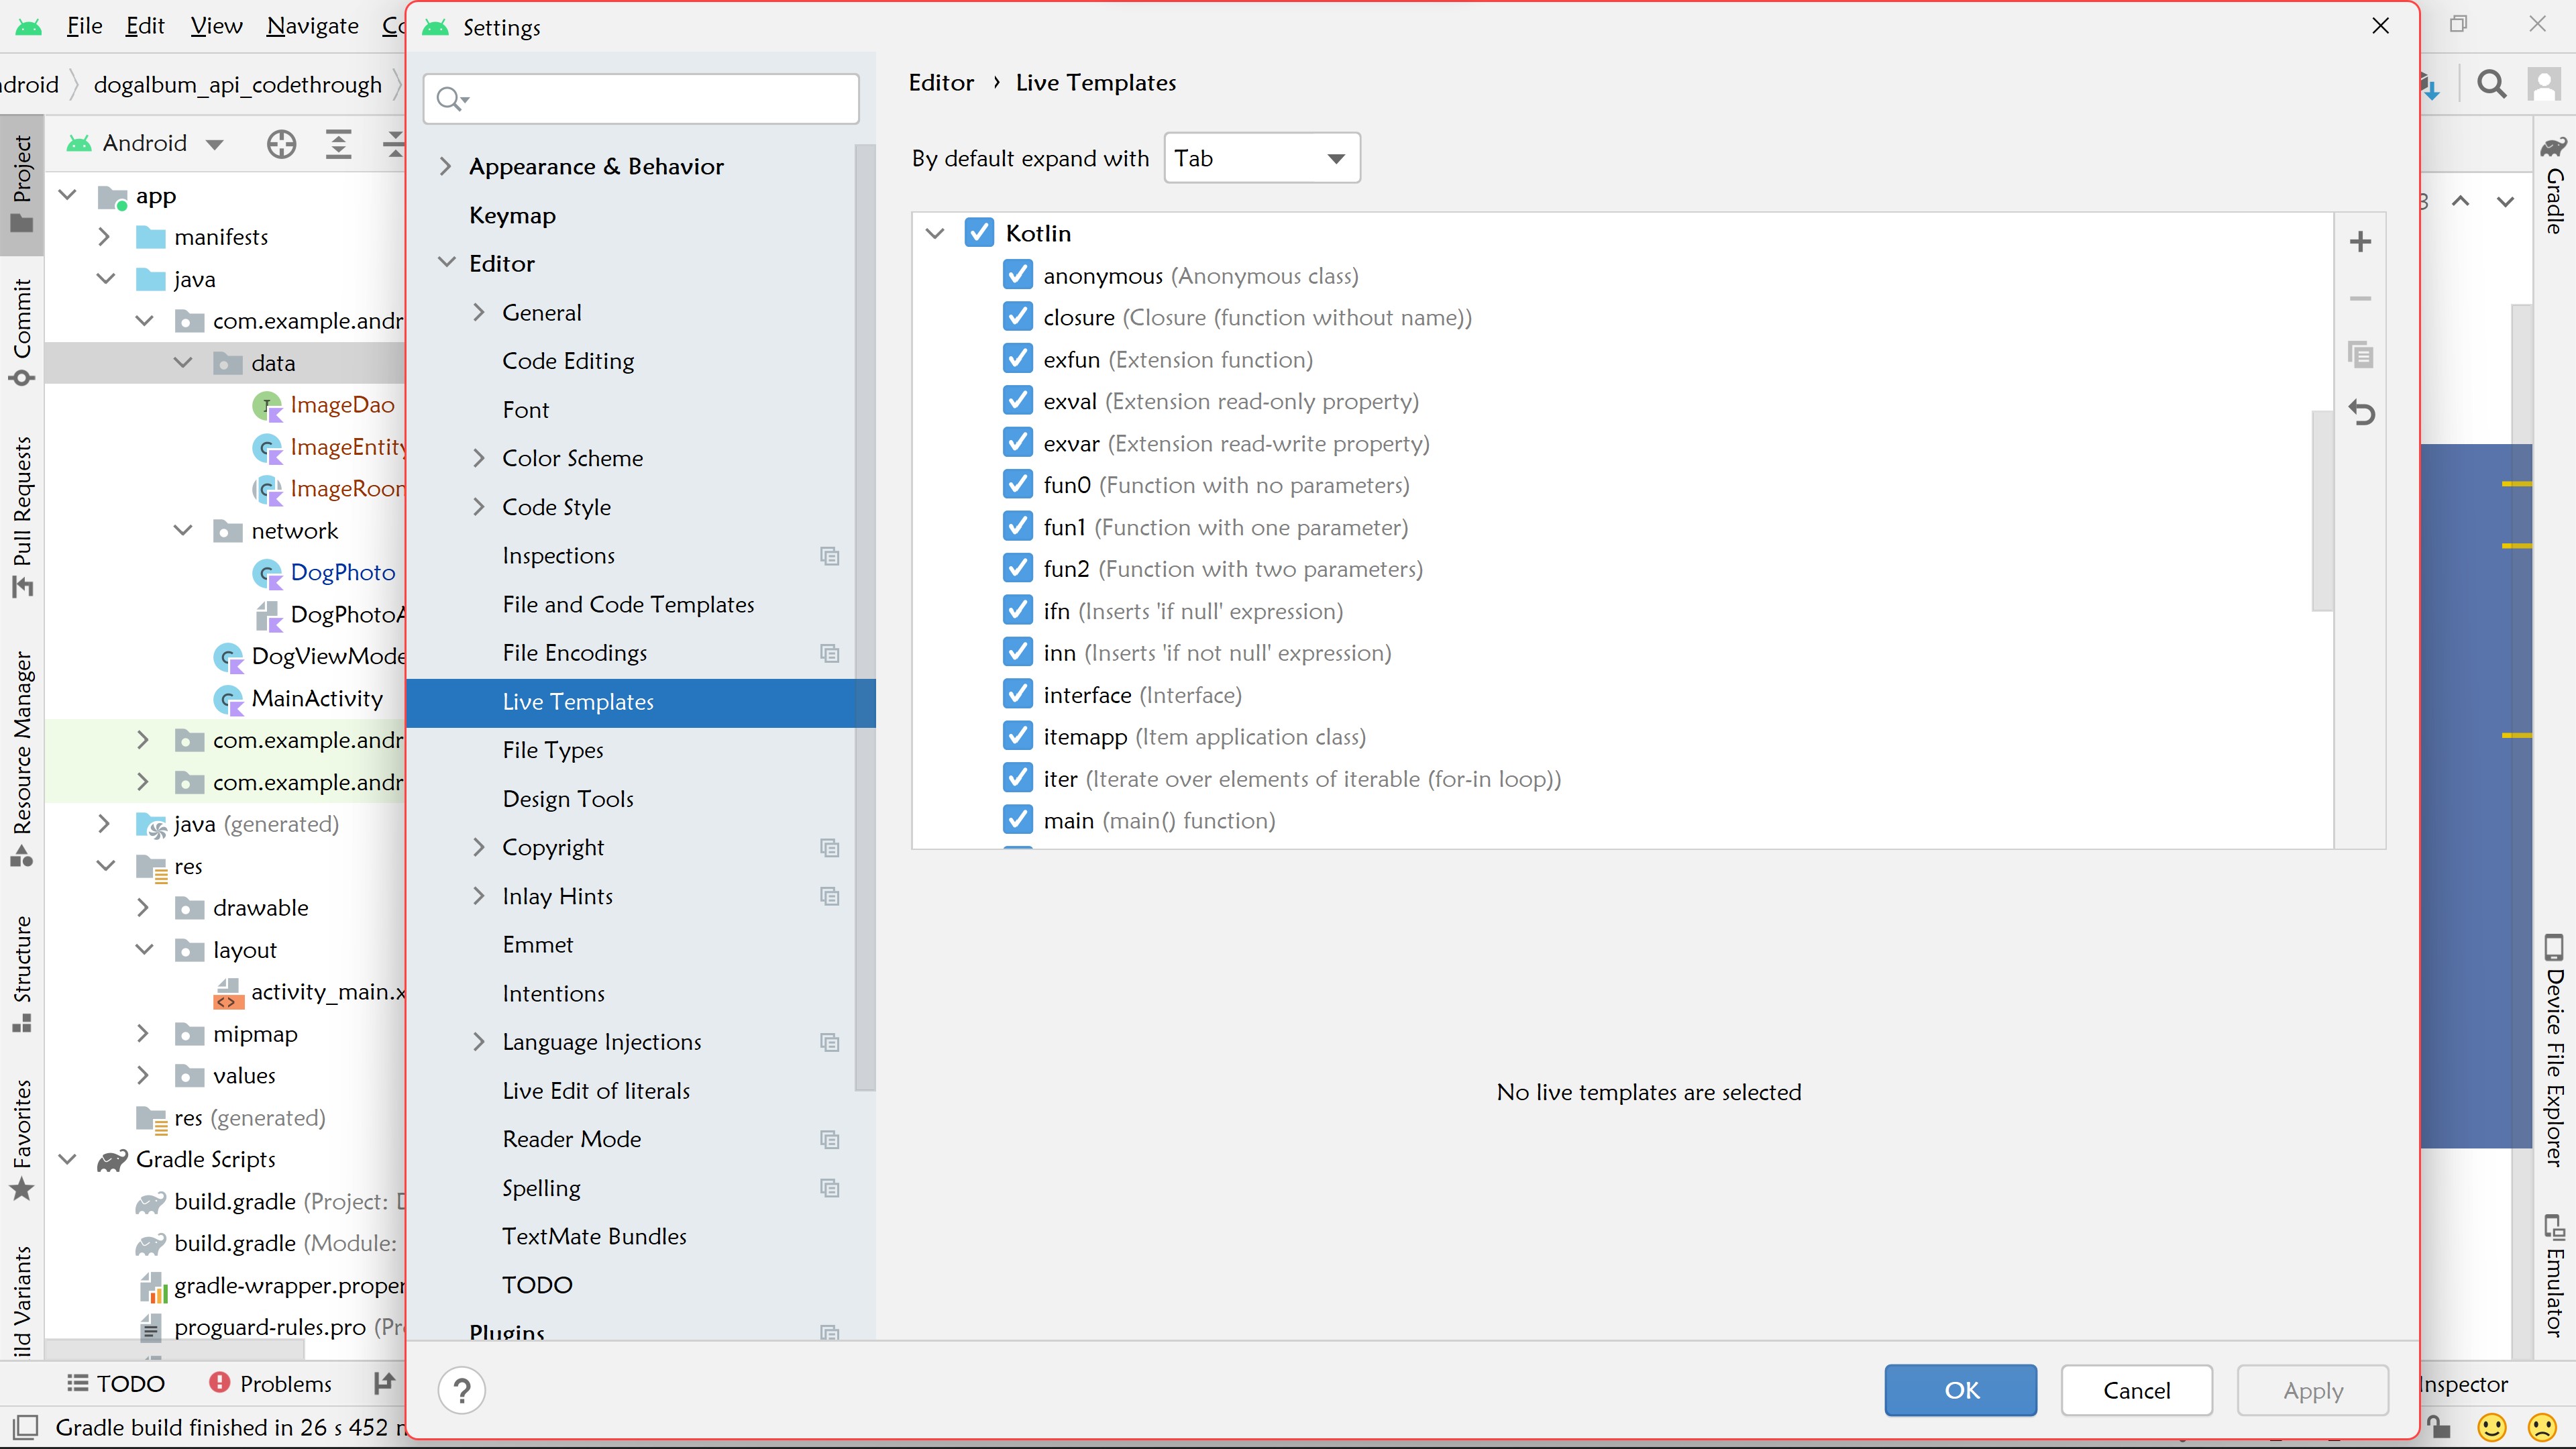This screenshot has width=2576, height=1449.
Task: Disable the iter live template
Action: click(1018, 778)
